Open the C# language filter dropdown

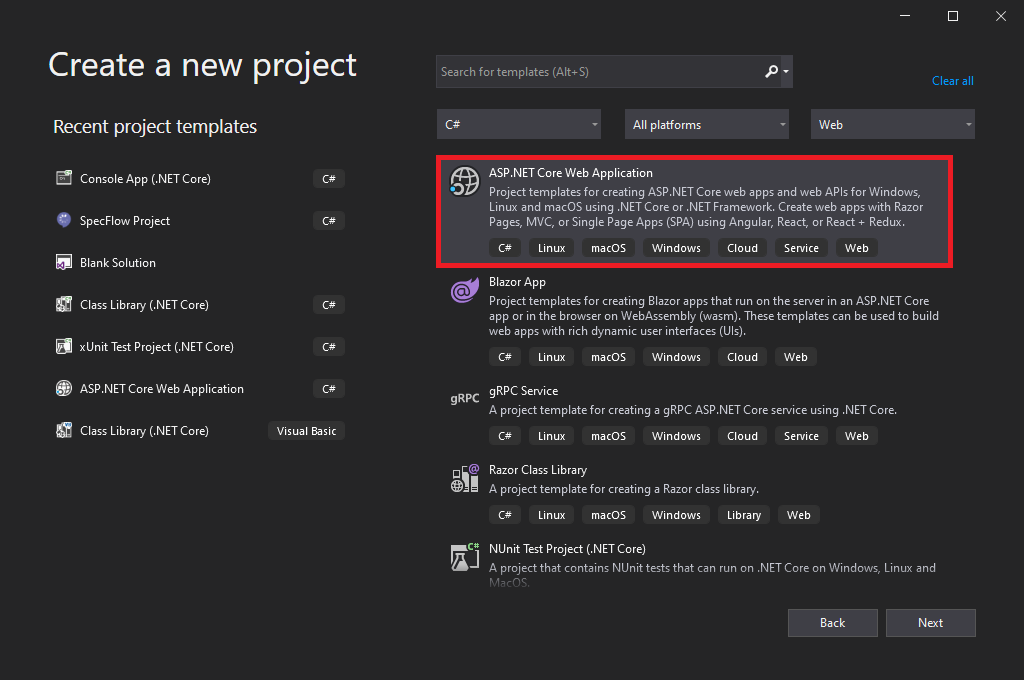tap(519, 124)
